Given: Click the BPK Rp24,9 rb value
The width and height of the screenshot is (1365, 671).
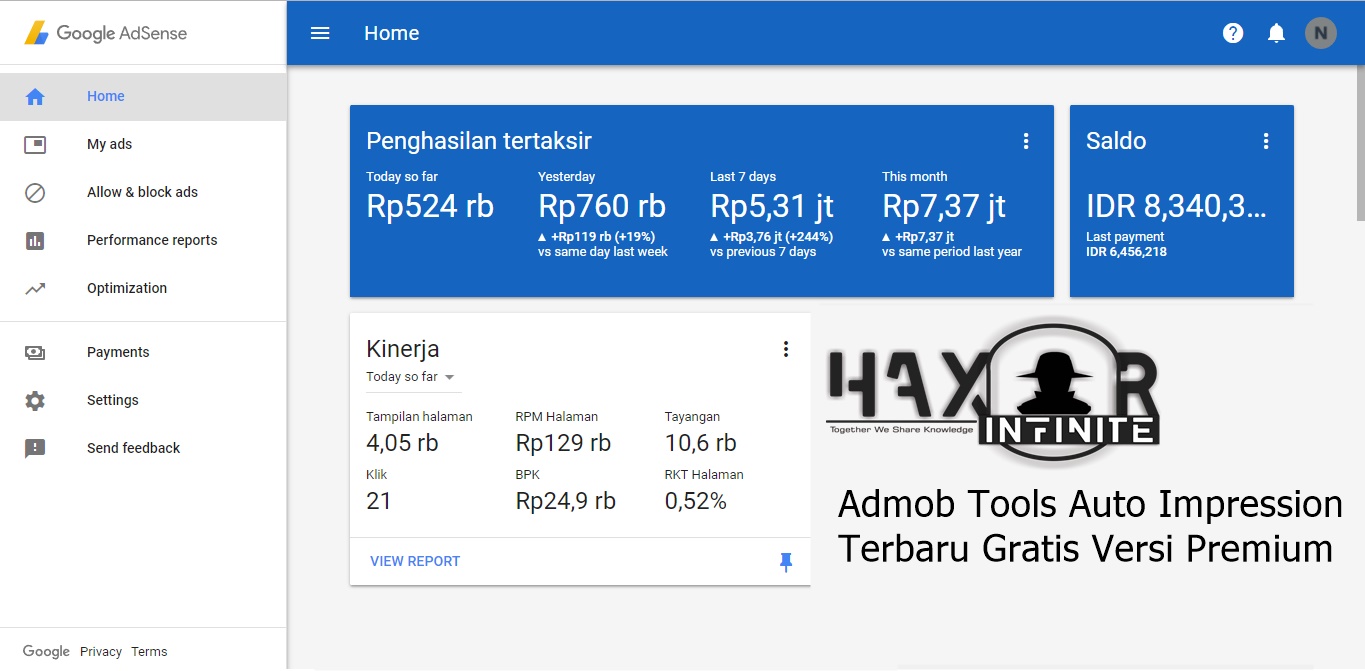Looking at the screenshot, I should click(x=566, y=501).
